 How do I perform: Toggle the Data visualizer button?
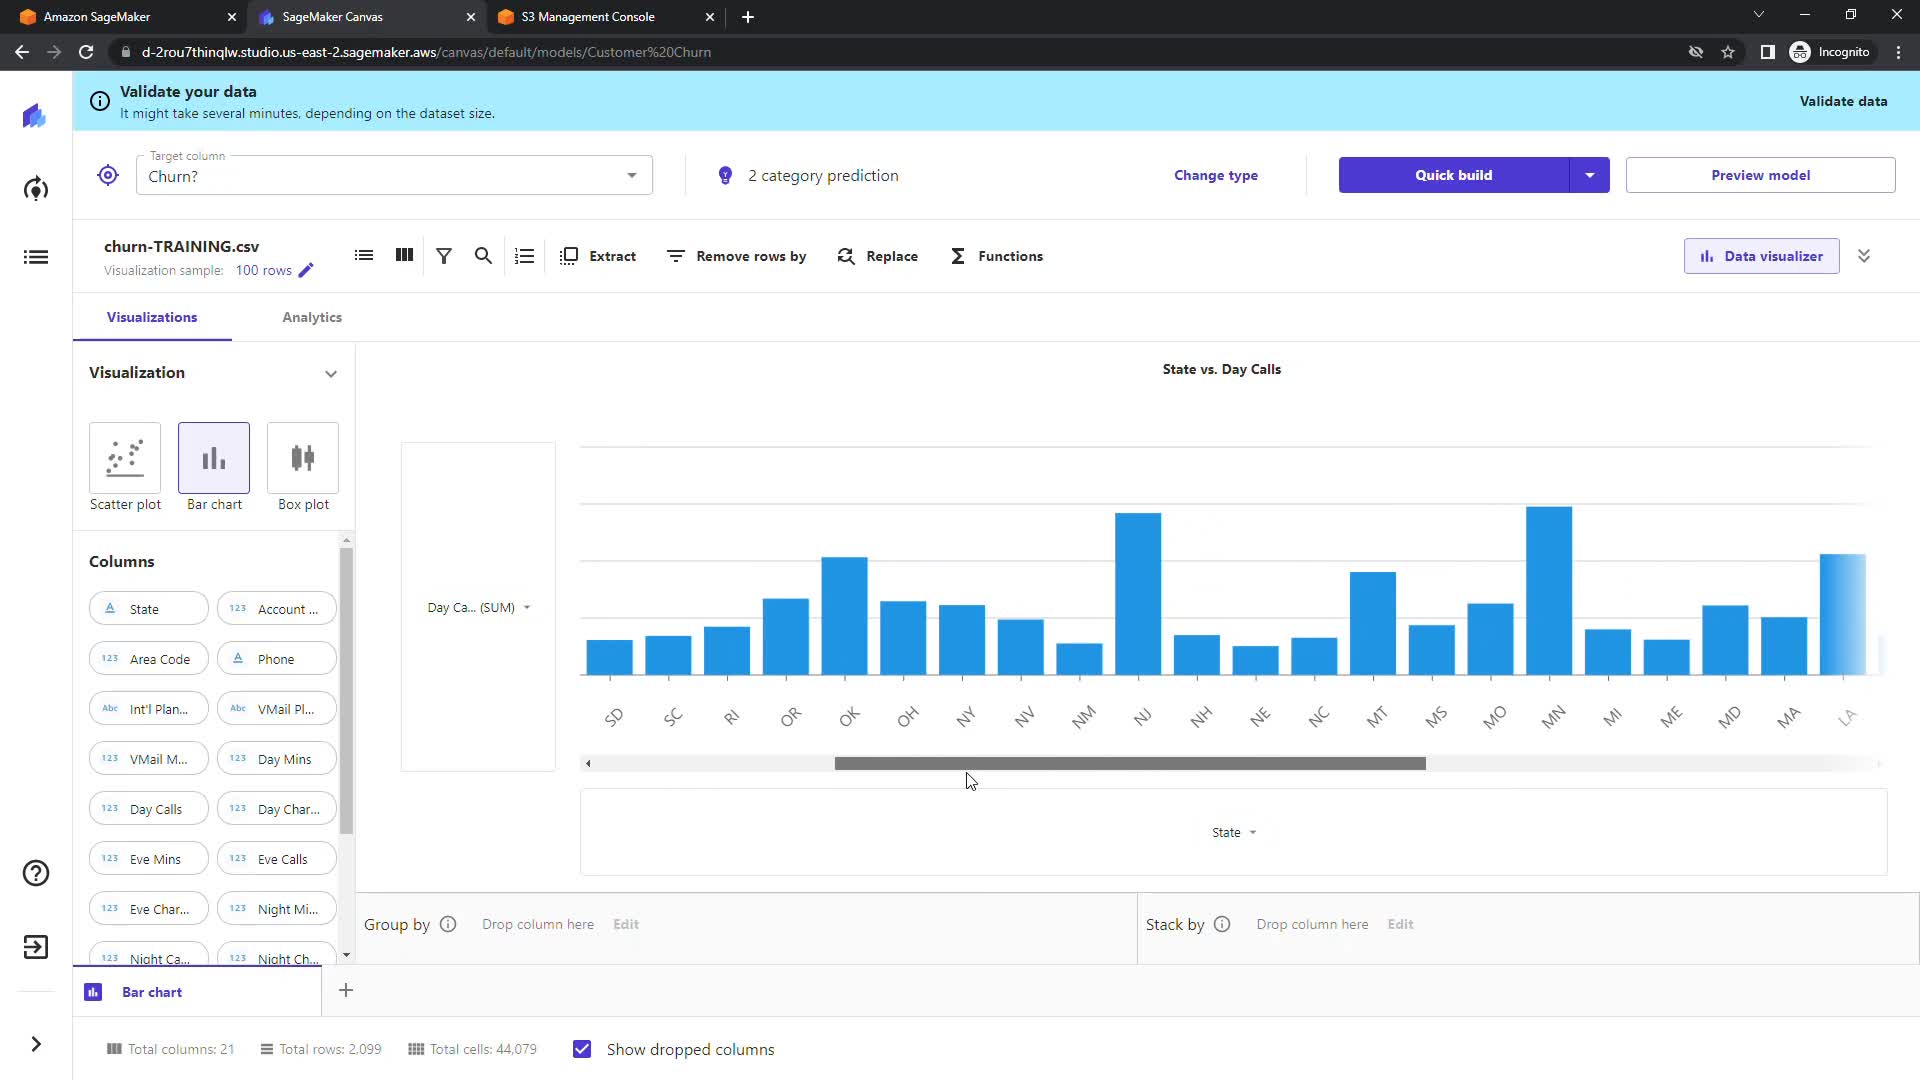(x=1761, y=256)
